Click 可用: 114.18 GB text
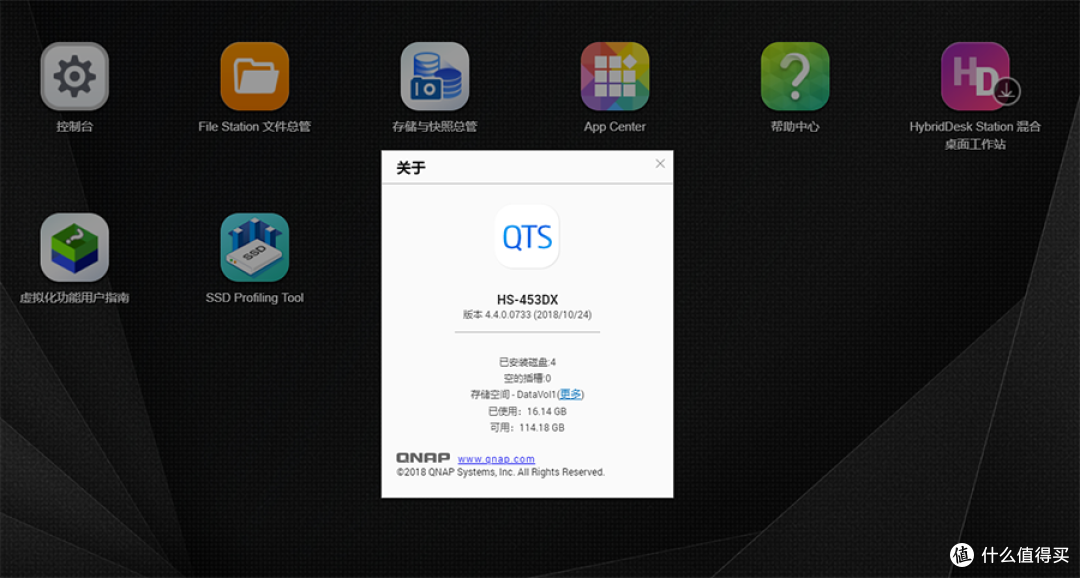 527,428
